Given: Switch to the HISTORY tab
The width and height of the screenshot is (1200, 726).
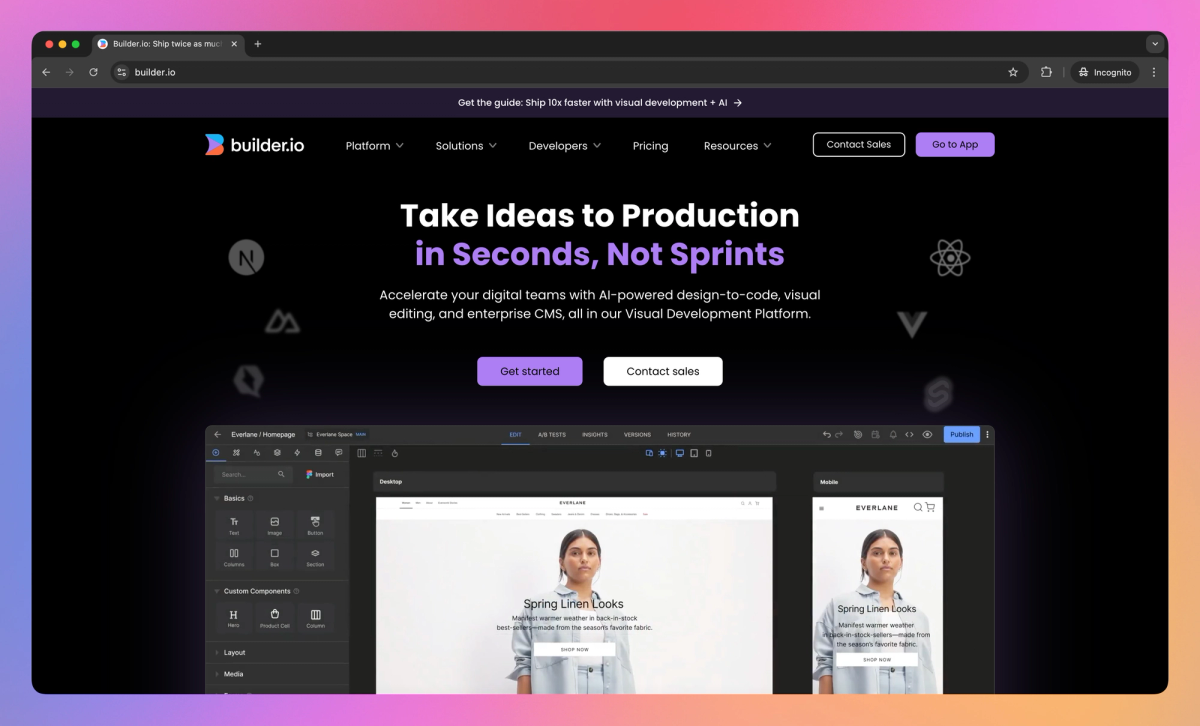Looking at the screenshot, I should (x=679, y=435).
